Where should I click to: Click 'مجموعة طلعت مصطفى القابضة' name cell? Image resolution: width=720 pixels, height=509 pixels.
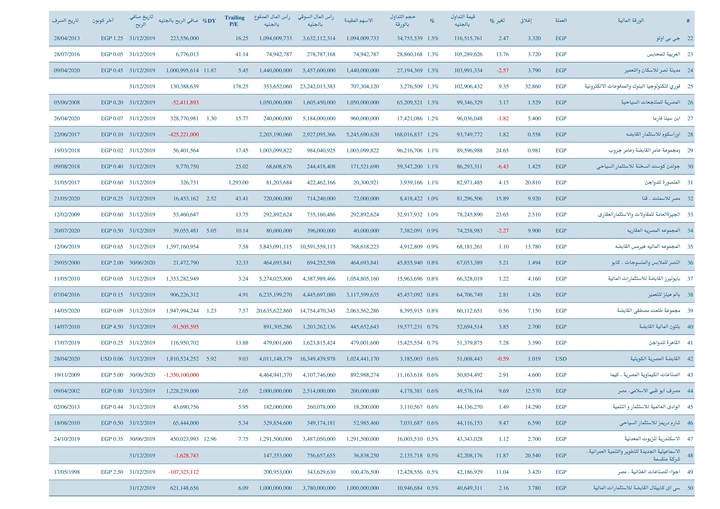pyautogui.click(x=648, y=311)
